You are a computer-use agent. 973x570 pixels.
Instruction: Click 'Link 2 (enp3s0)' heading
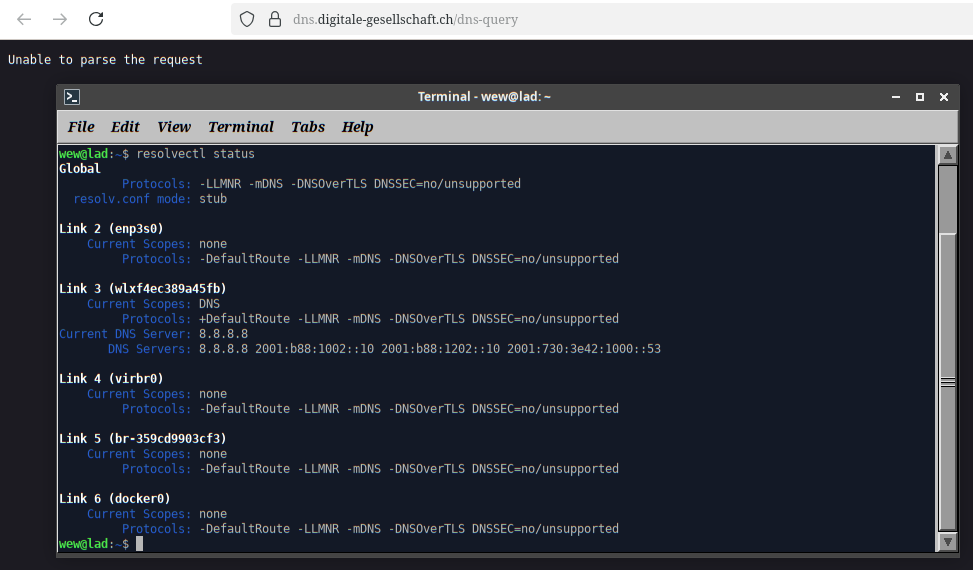point(111,229)
